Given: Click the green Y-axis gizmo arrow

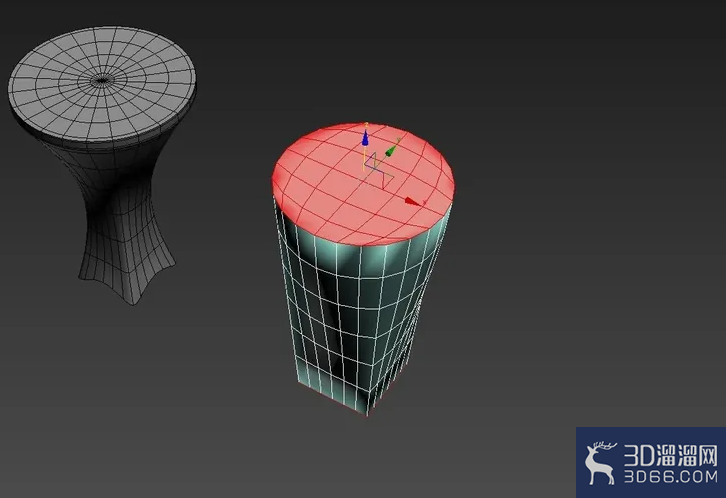Looking at the screenshot, I should [x=392, y=150].
